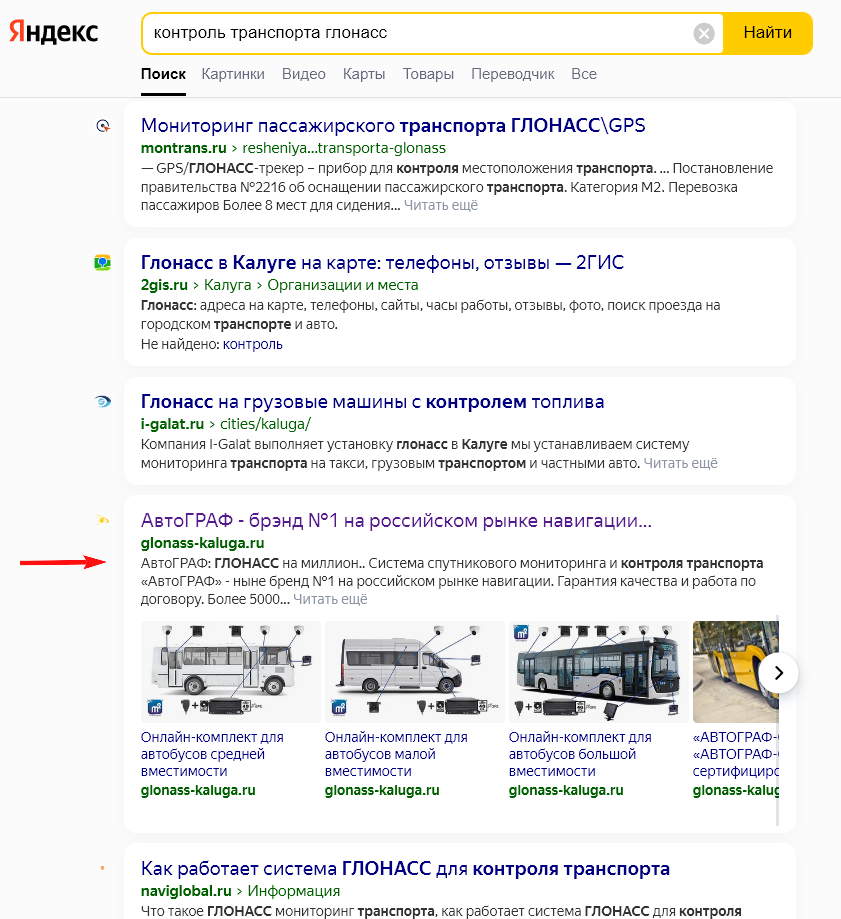This screenshot has height=919, width=841.
Task: Click the carousel next arrow
Action: (778, 673)
